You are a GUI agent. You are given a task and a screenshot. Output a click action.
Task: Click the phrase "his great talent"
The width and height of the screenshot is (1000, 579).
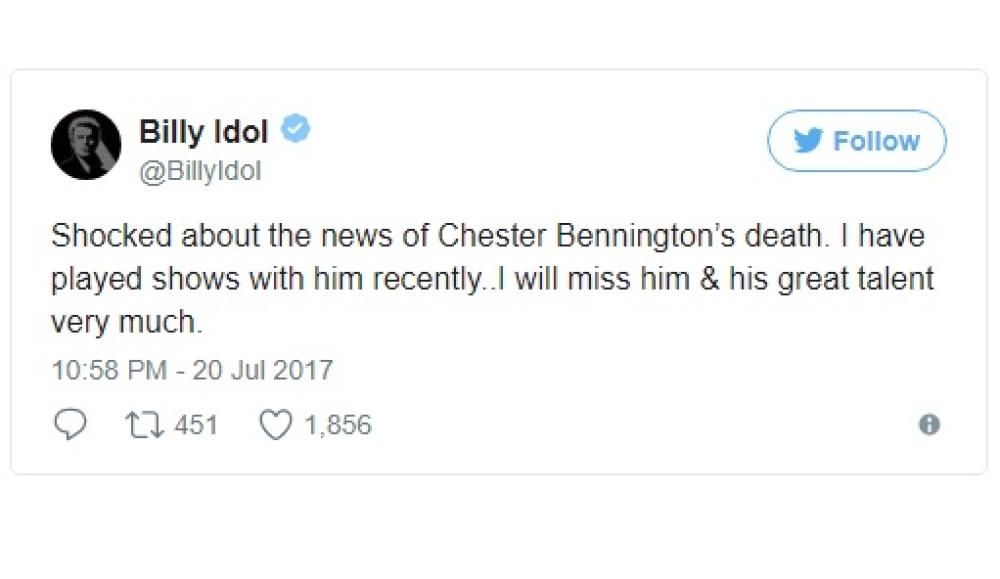coord(846,279)
